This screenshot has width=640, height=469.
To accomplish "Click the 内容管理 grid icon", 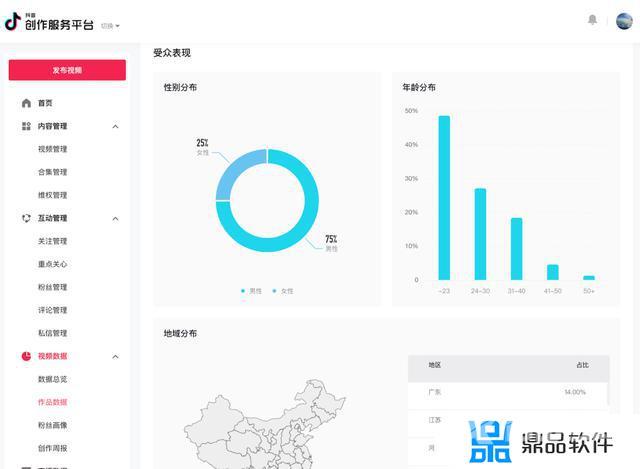I will tap(26, 126).
